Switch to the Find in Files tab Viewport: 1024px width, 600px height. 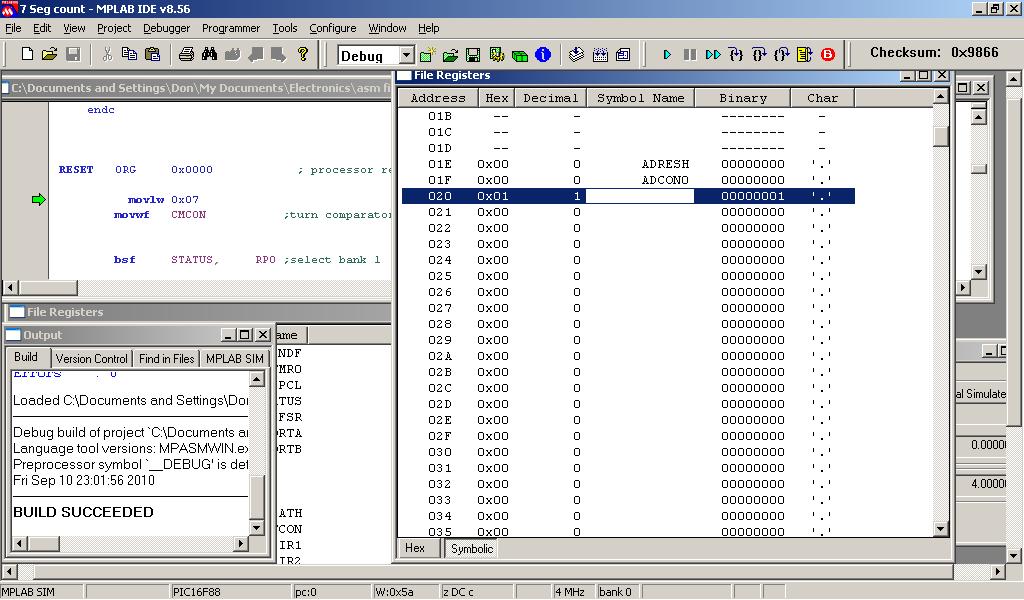167,358
